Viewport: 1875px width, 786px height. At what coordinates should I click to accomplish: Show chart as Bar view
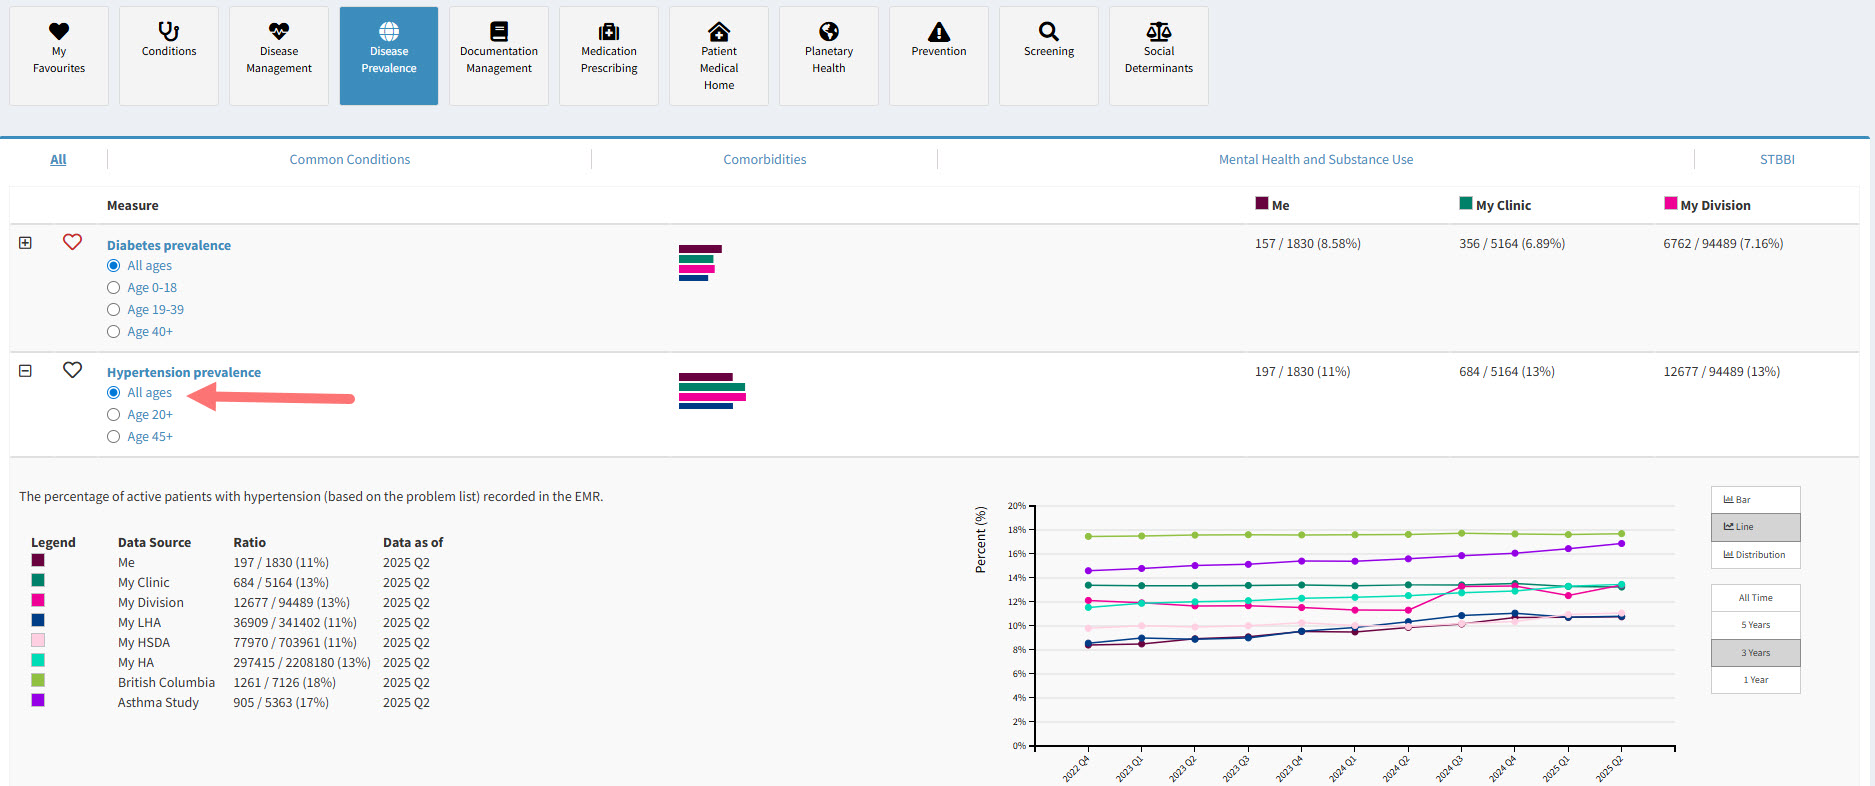pyautogui.click(x=1755, y=499)
